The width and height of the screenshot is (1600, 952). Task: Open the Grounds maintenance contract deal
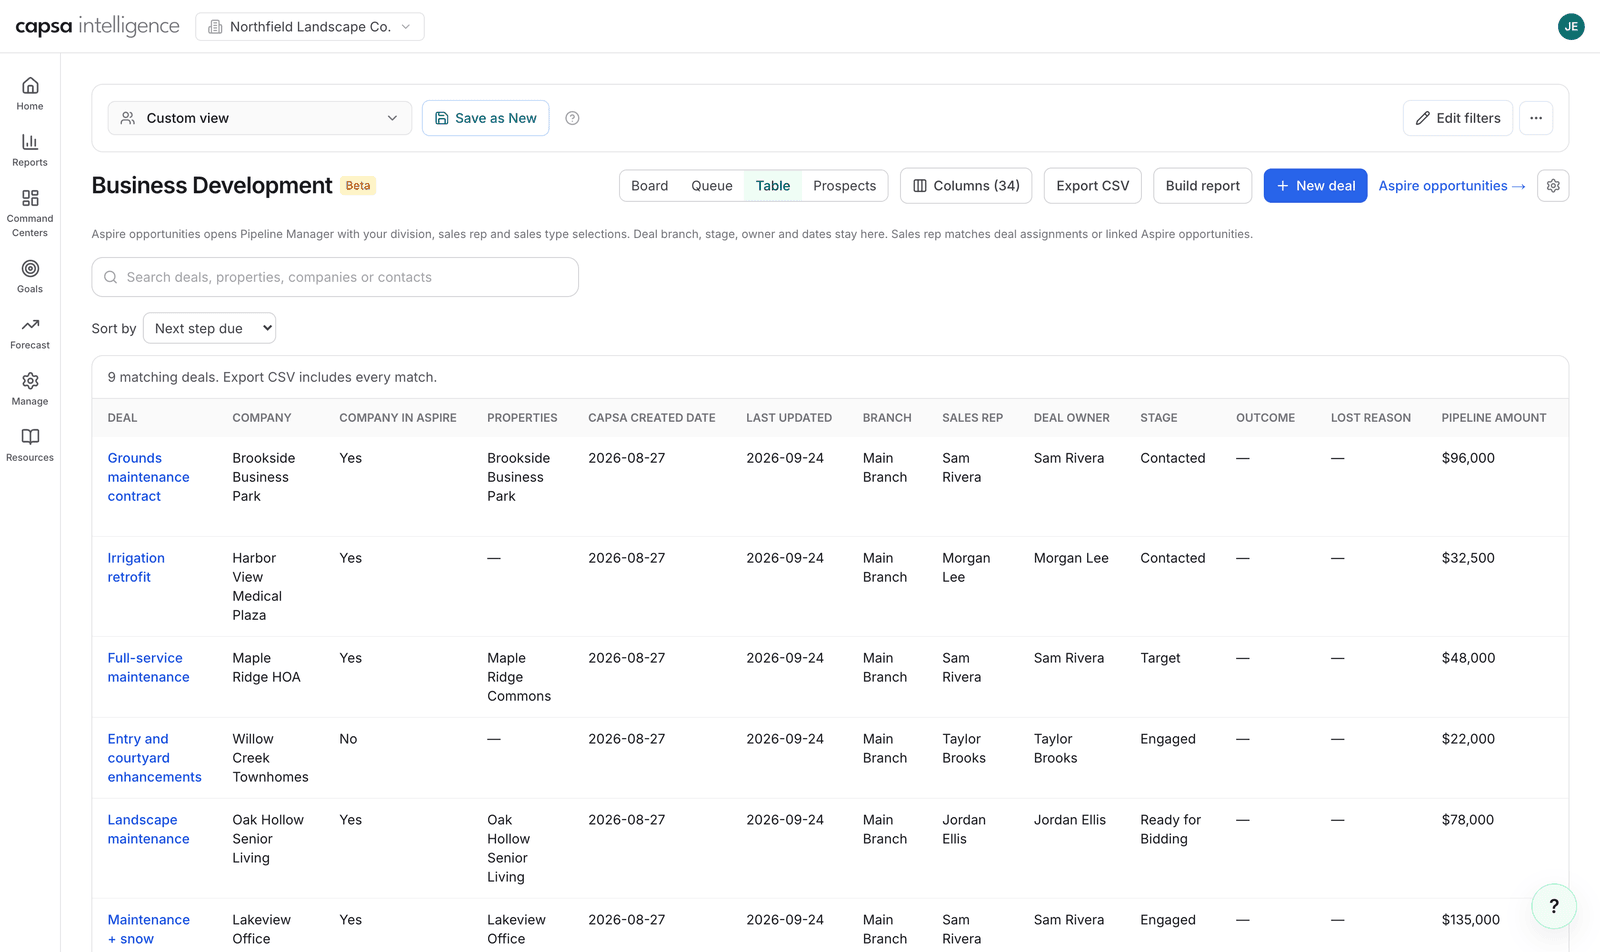coord(149,477)
